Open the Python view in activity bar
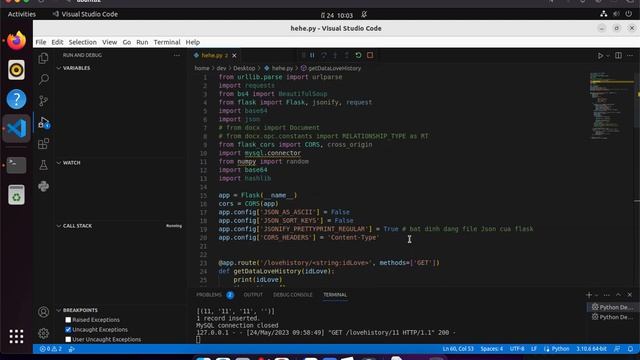This screenshot has height=360, width=640. click(x=43, y=186)
